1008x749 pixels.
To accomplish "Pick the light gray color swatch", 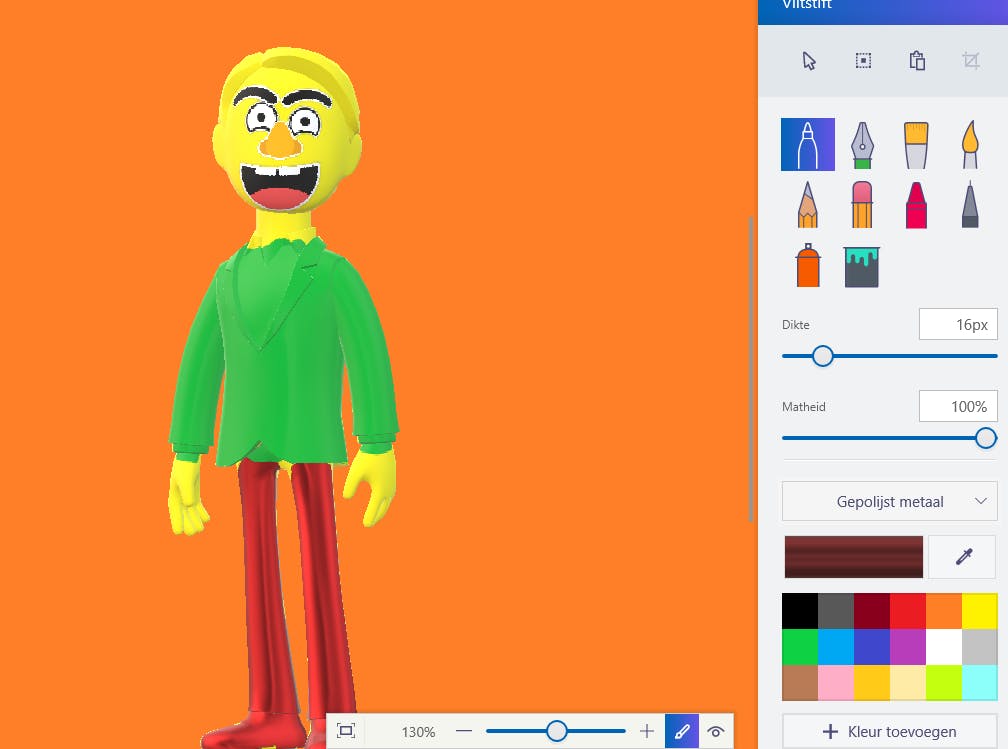I will click(980, 647).
